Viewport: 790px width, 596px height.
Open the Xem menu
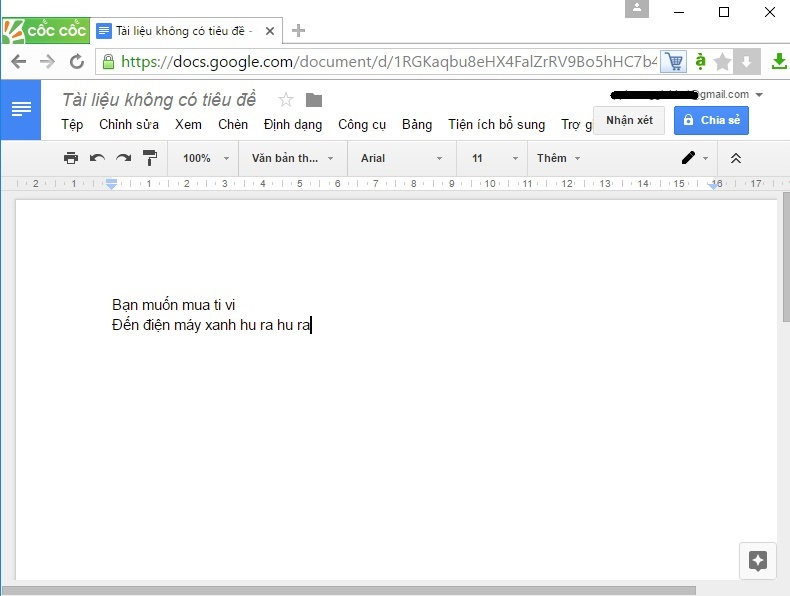[x=188, y=124]
